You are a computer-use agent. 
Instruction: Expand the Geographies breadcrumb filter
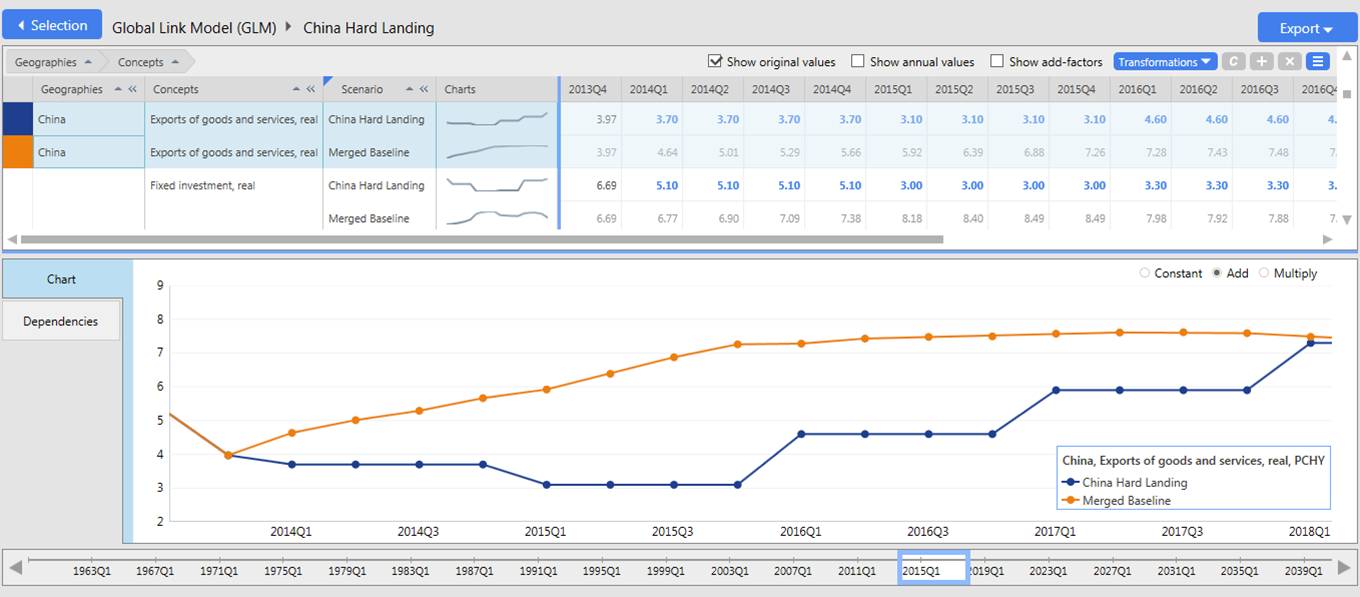click(54, 62)
